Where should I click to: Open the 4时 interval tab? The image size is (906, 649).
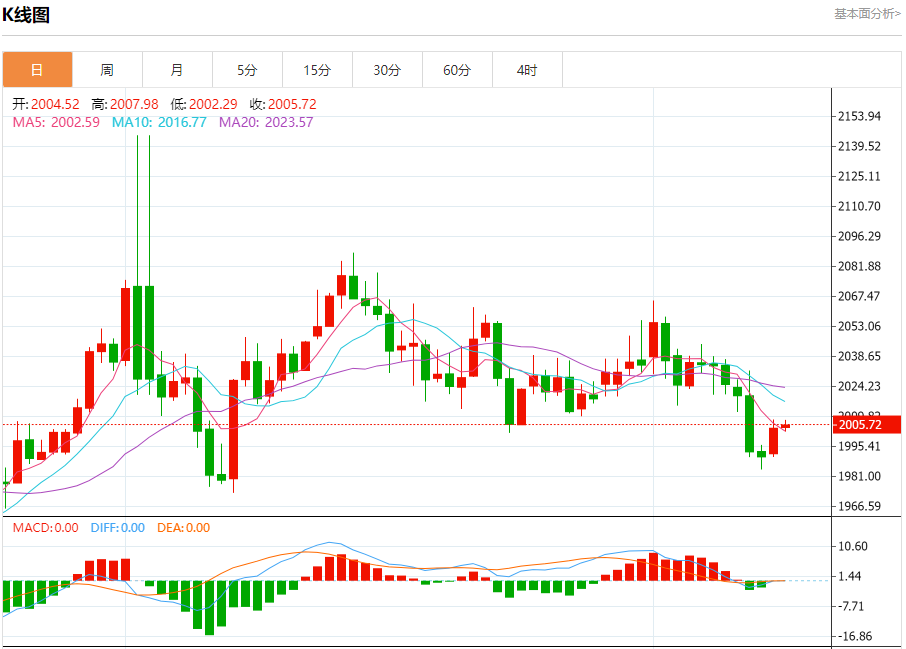(527, 70)
